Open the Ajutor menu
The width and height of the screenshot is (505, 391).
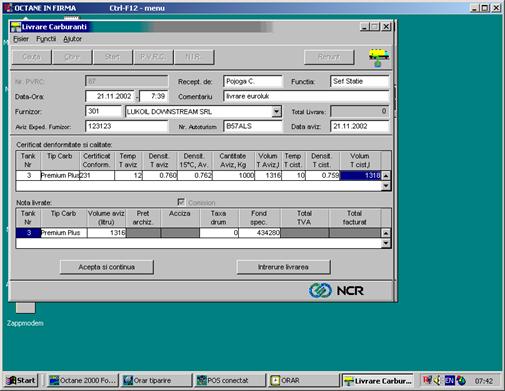(x=72, y=39)
